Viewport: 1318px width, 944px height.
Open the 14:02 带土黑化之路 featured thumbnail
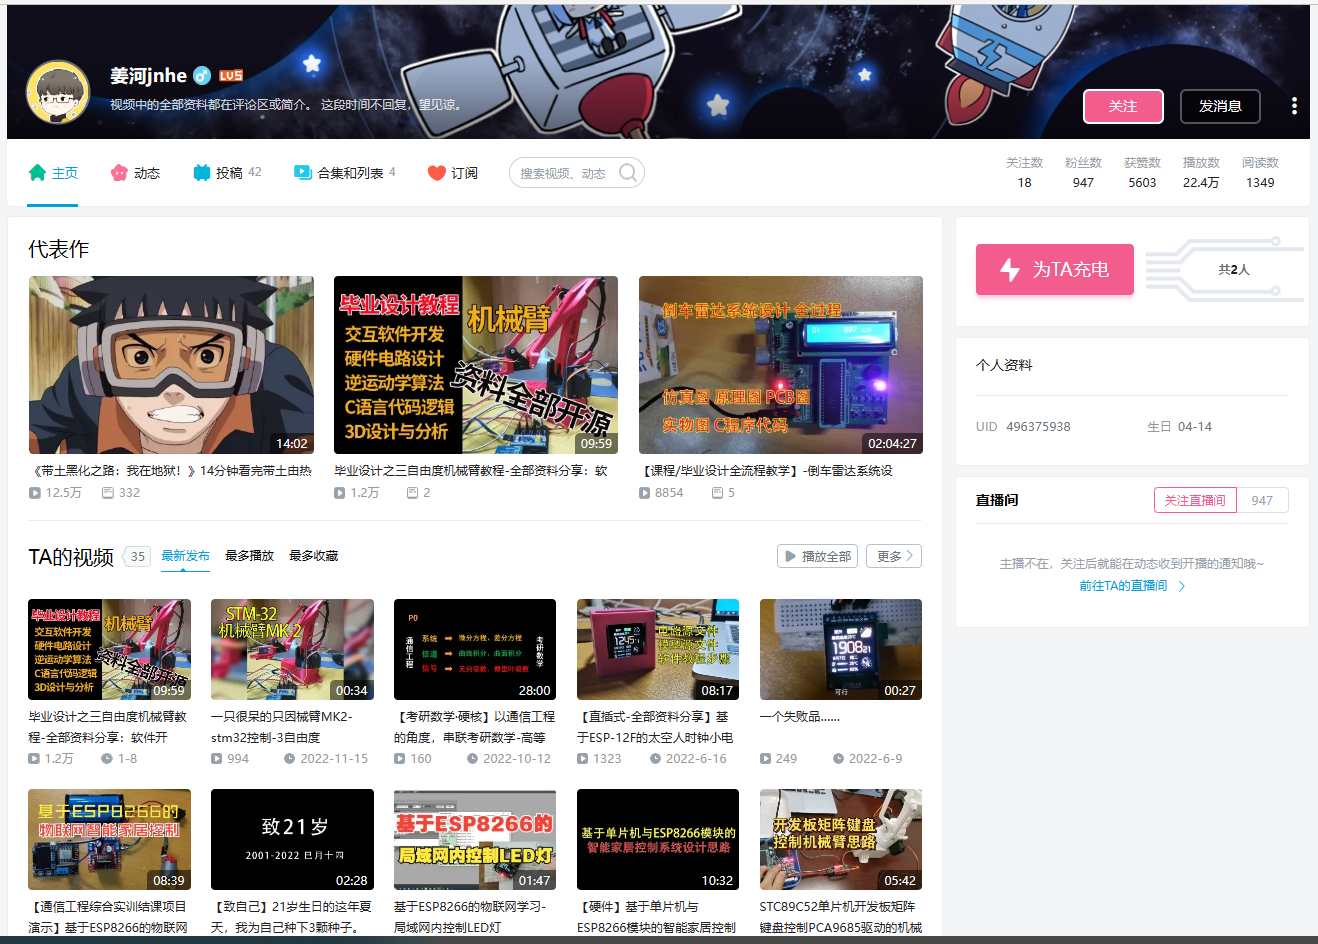pyautogui.click(x=171, y=365)
